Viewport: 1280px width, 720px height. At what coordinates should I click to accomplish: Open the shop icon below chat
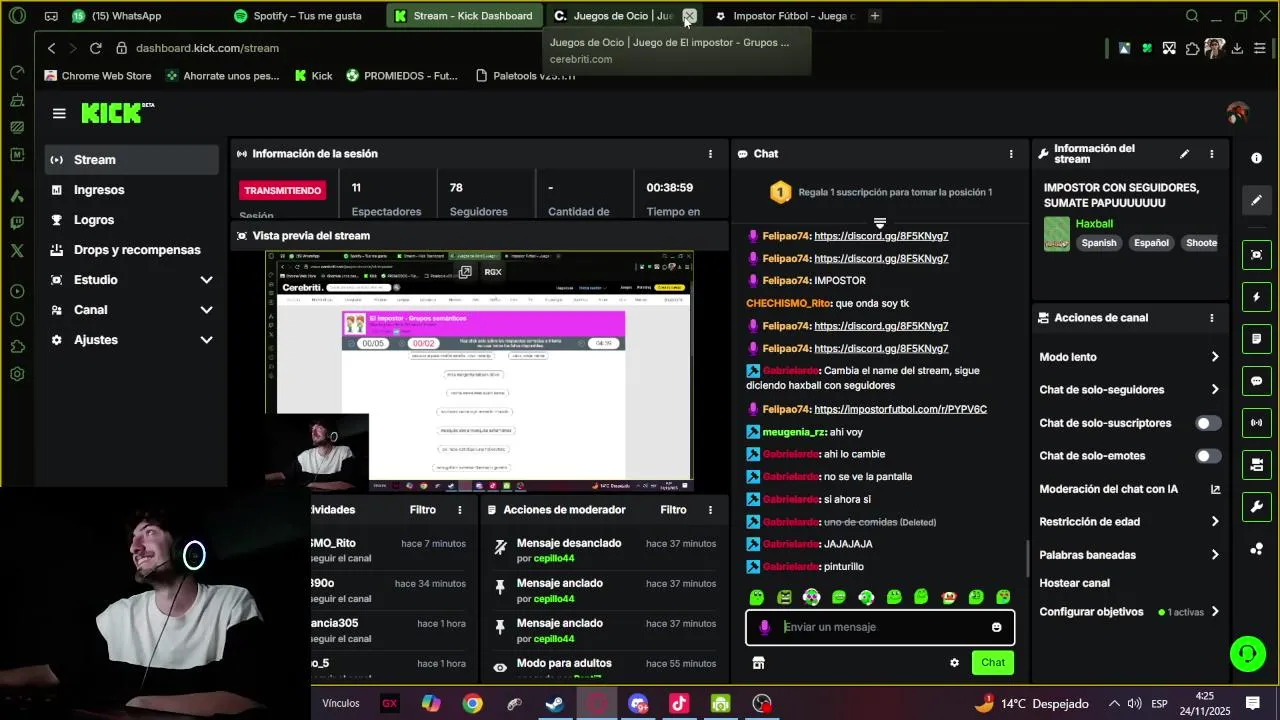(x=758, y=662)
